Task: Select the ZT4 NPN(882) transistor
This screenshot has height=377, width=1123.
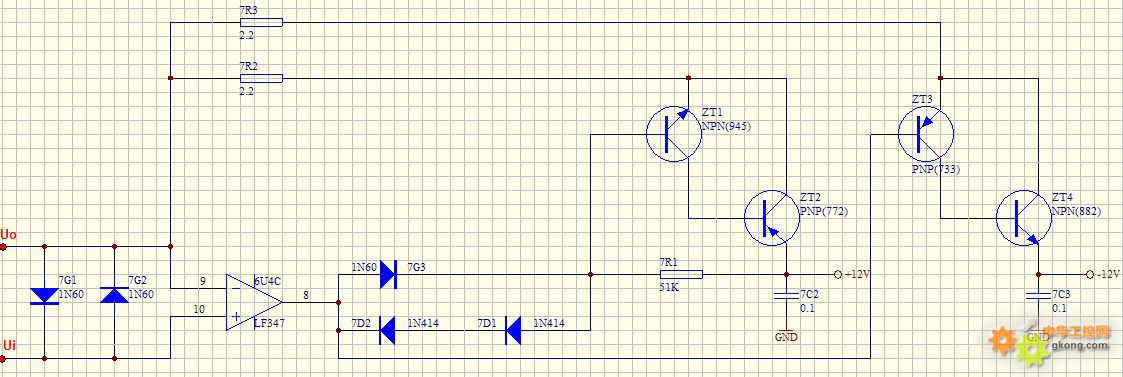Action: coord(1024,217)
